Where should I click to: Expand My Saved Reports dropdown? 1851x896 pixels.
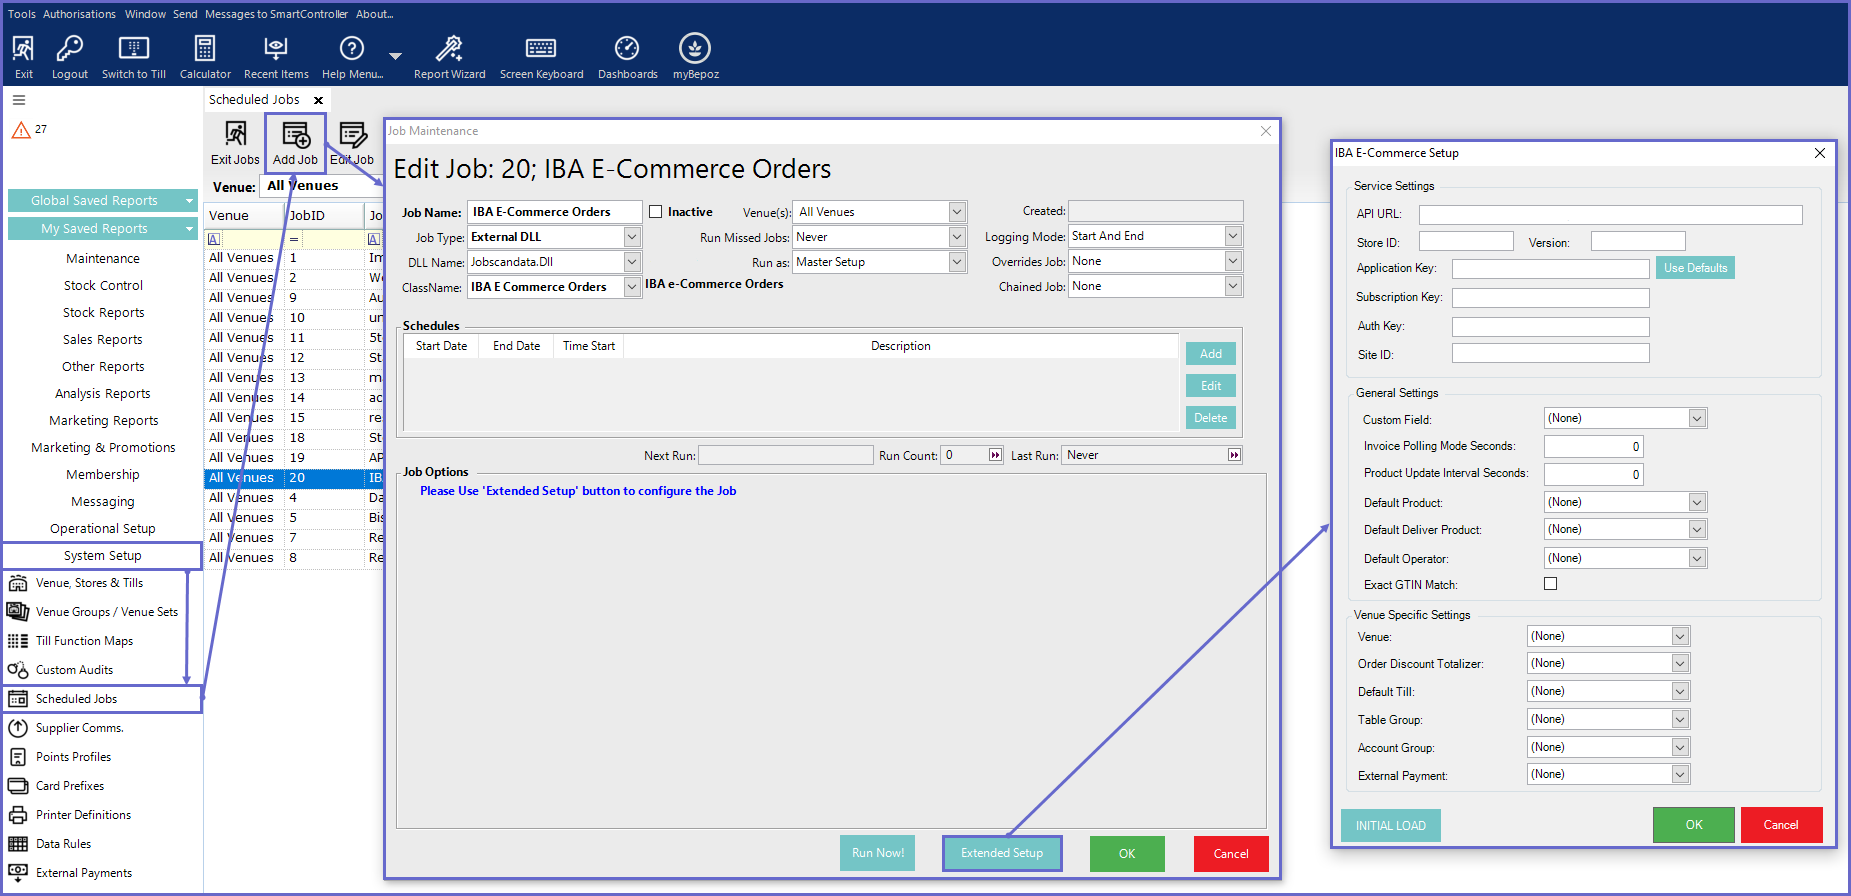[x=189, y=229]
